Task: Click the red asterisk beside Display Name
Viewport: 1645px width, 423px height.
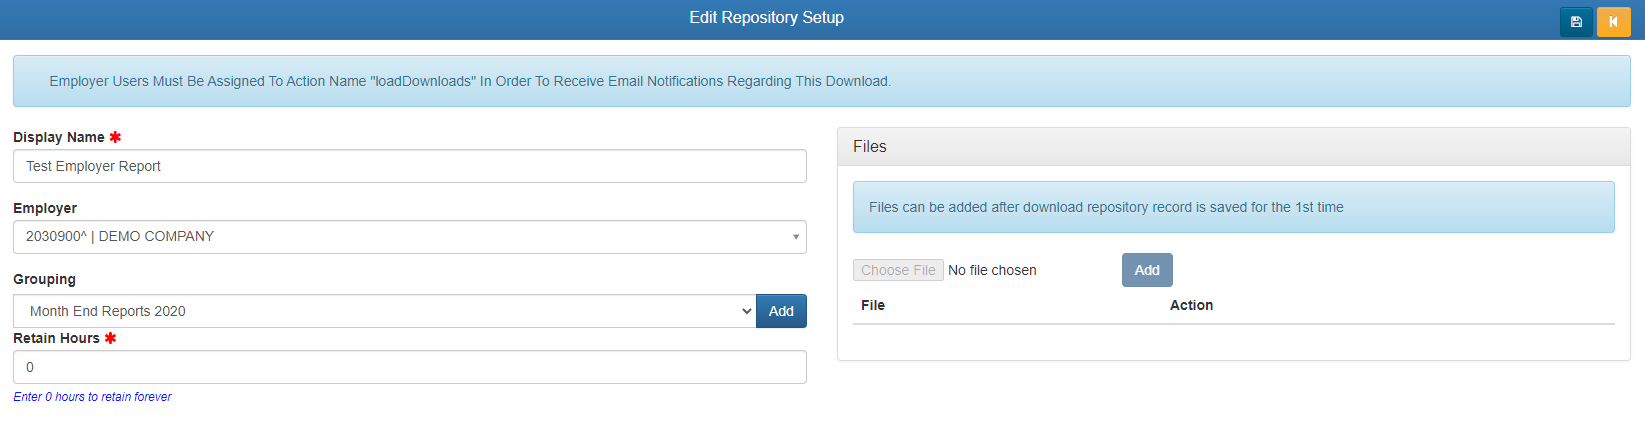Action: (x=115, y=137)
